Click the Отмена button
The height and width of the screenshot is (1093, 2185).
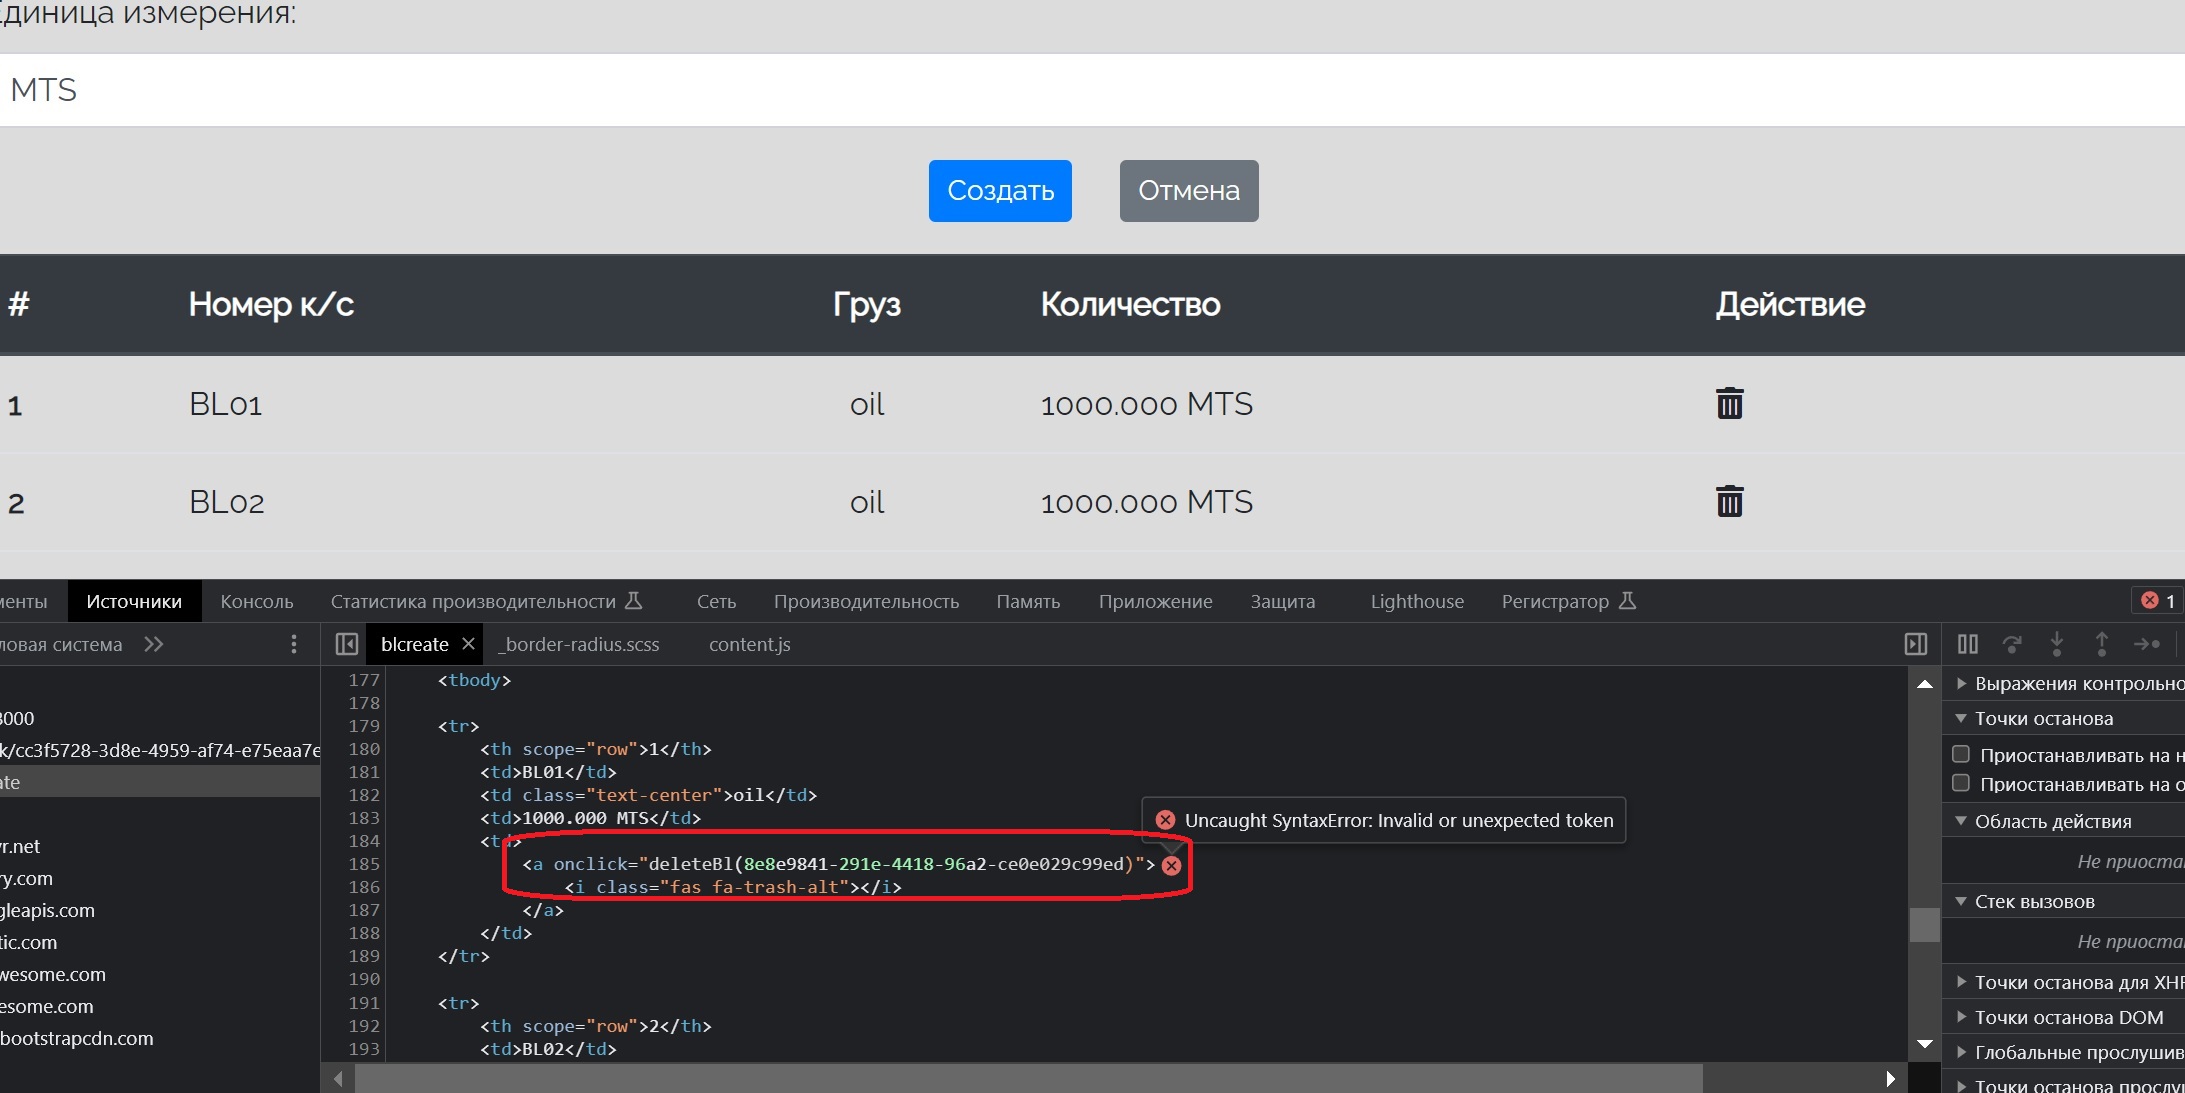[1188, 191]
